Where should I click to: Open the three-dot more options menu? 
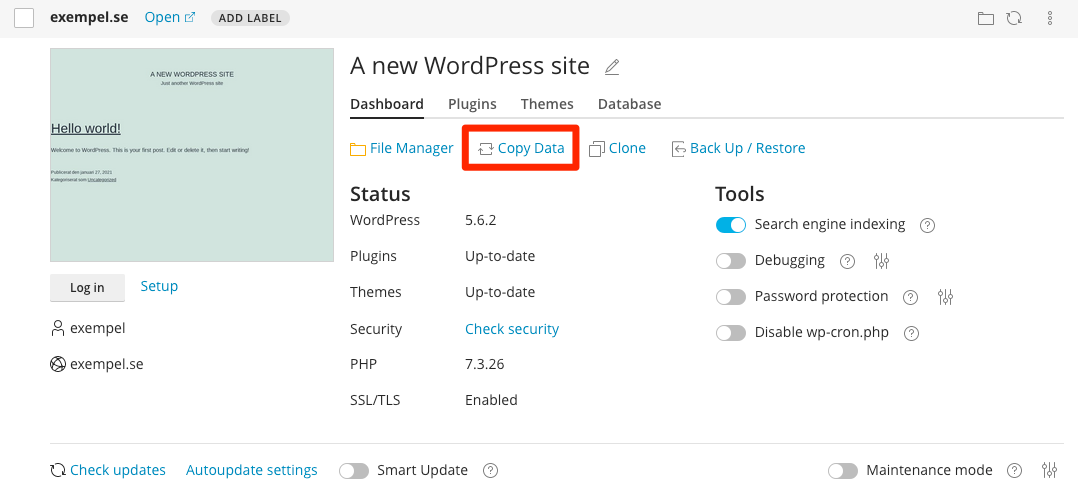[x=1049, y=18]
